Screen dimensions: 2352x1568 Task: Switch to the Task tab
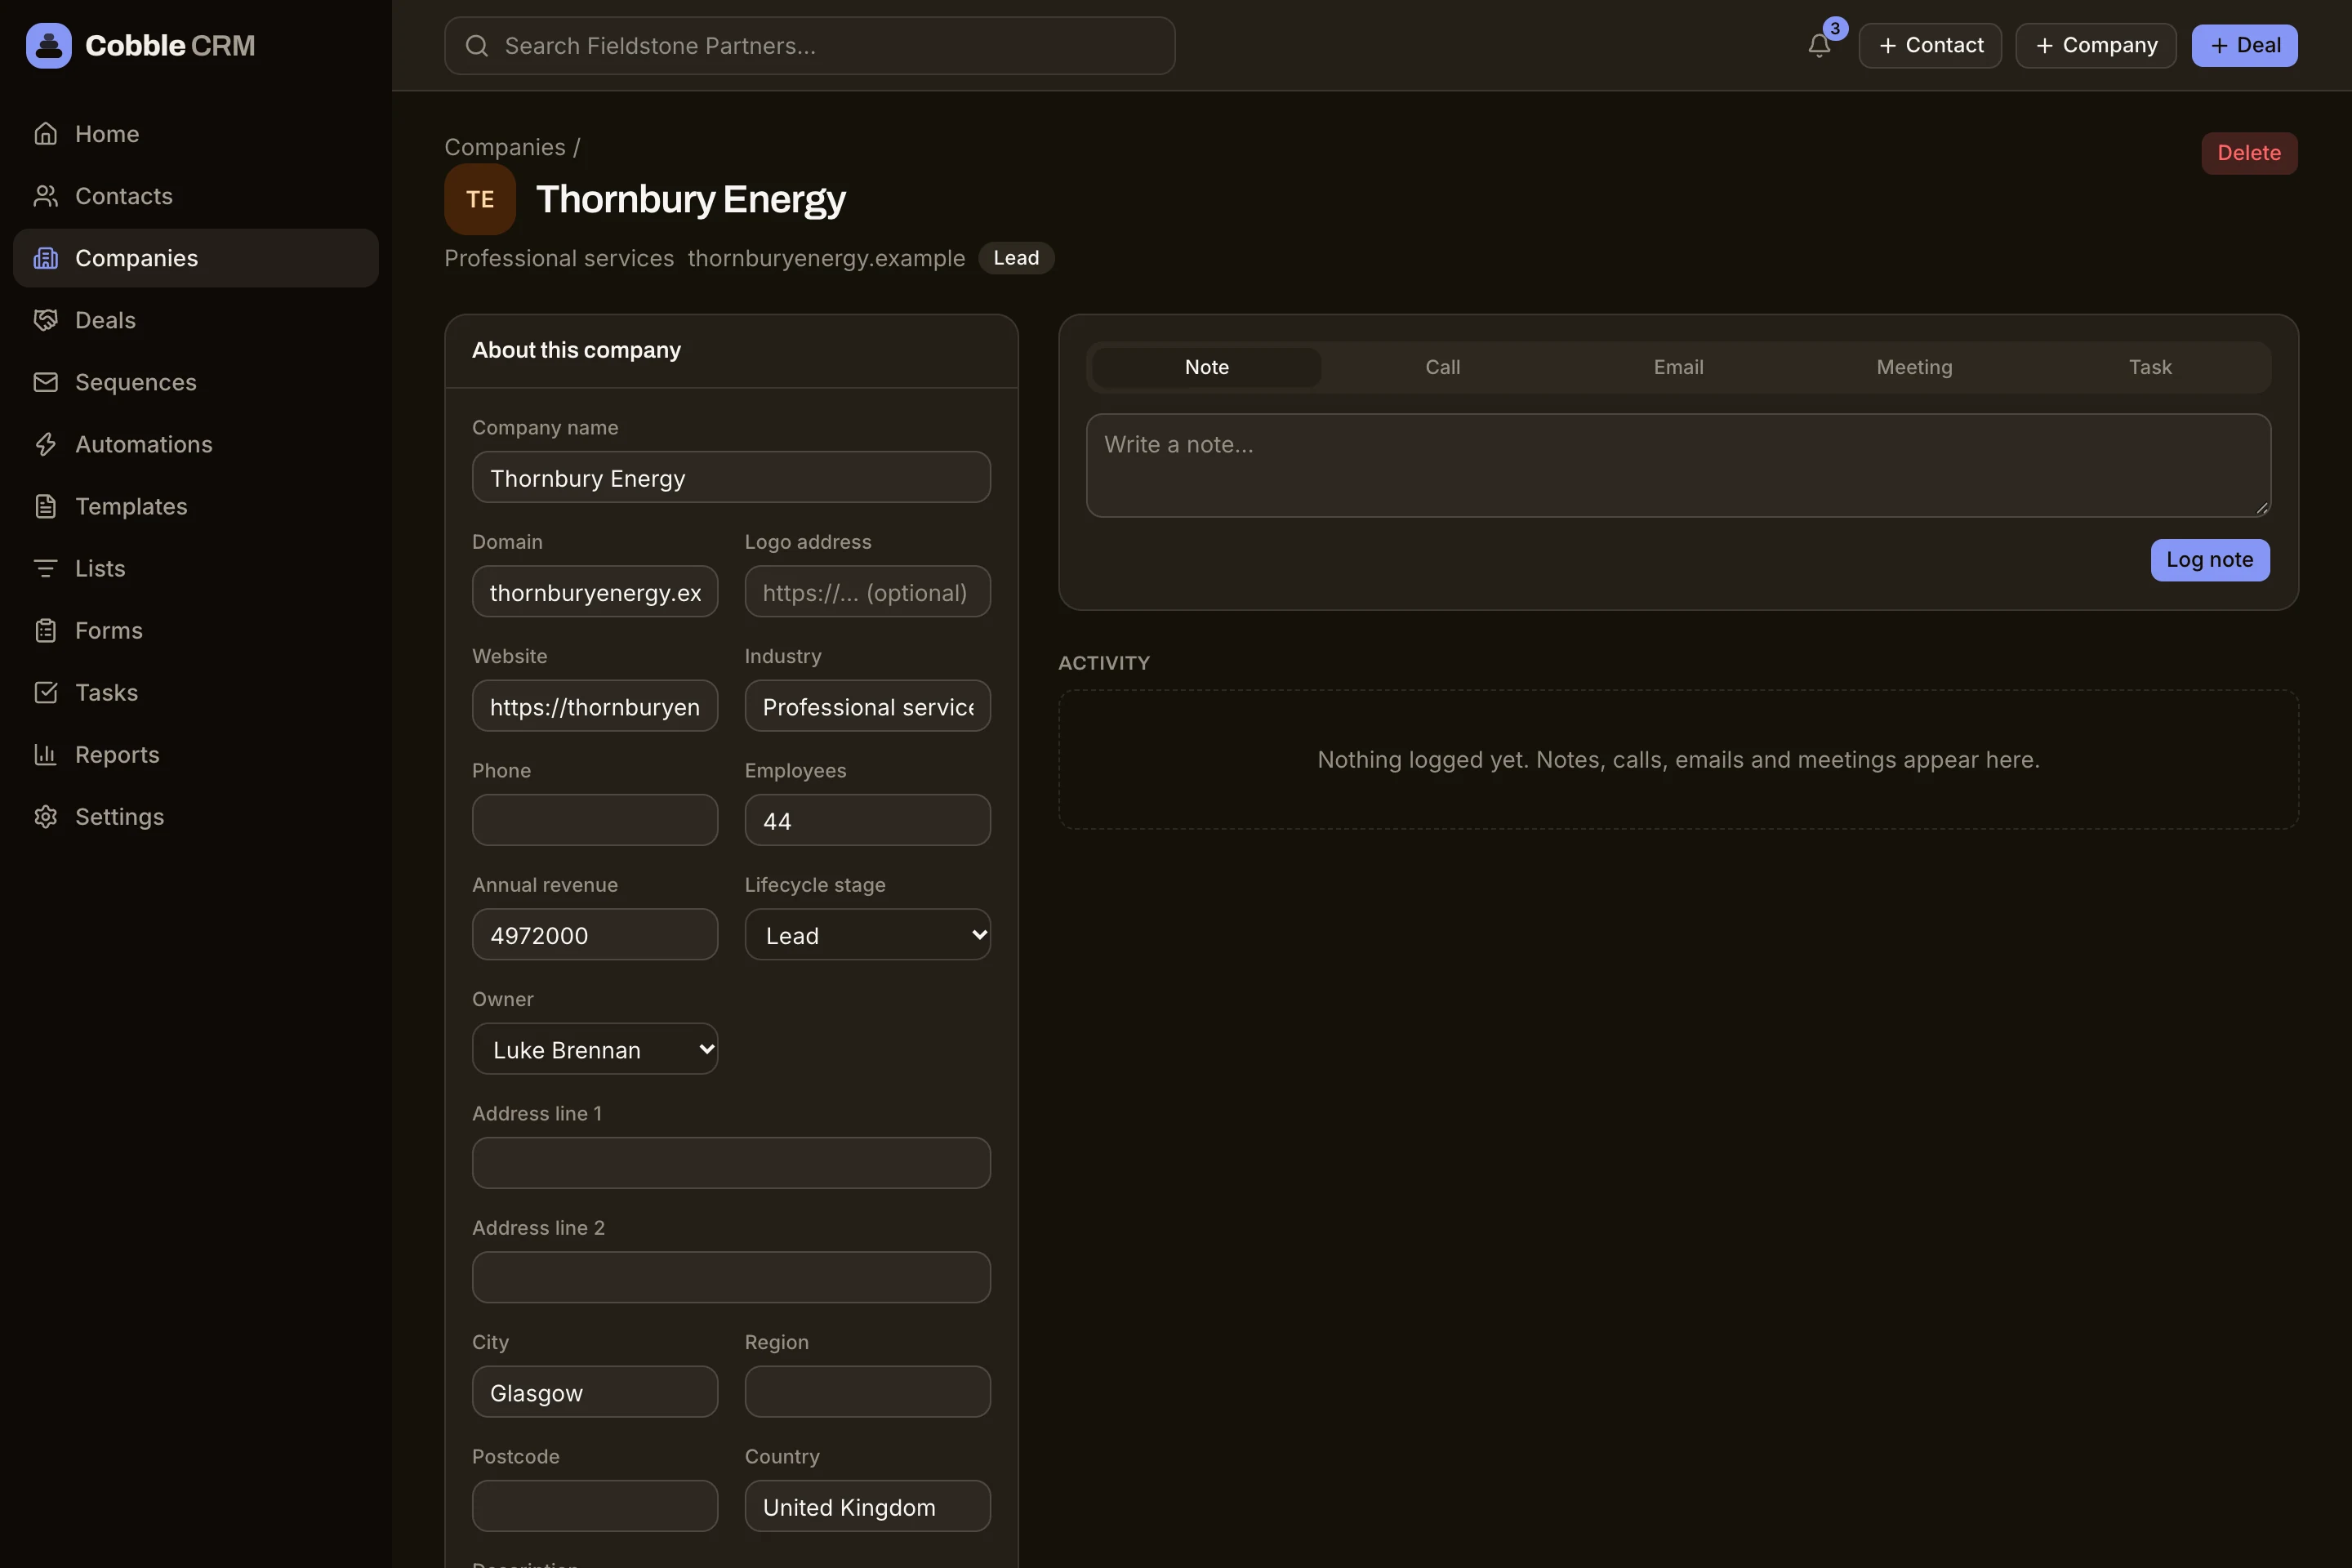[2150, 367]
